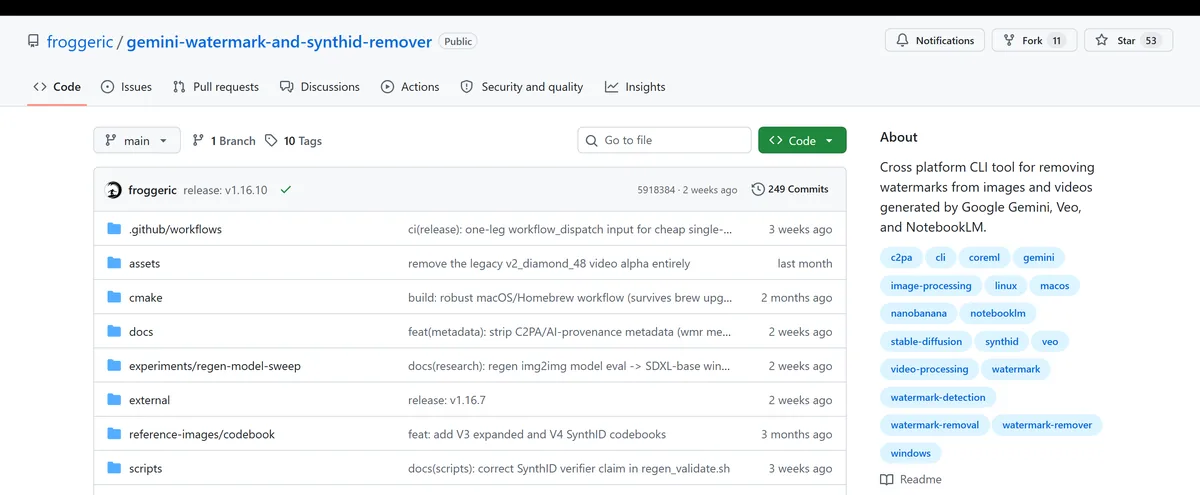
Task: Click the magnifier icon in the Go to file field
Action: [x=593, y=140]
